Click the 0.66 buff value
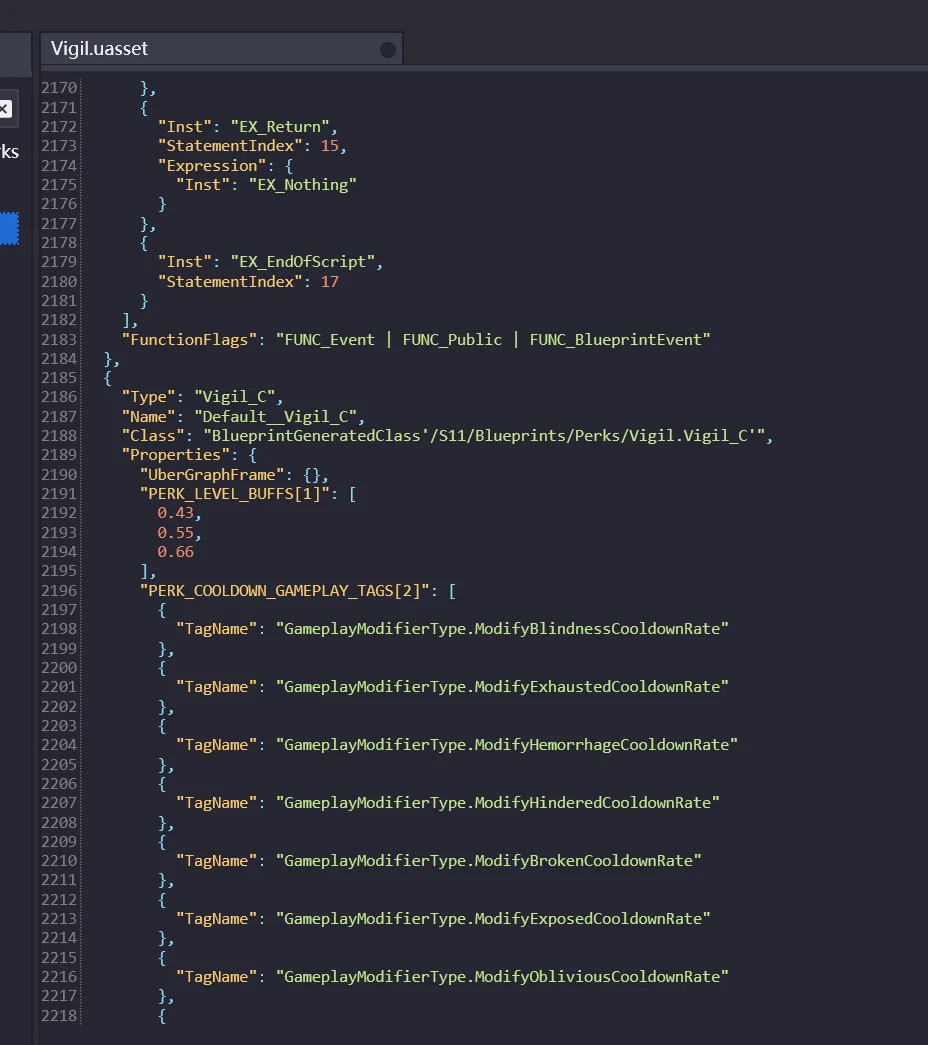Screen dimensions: 928x1045 (x=176, y=551)
